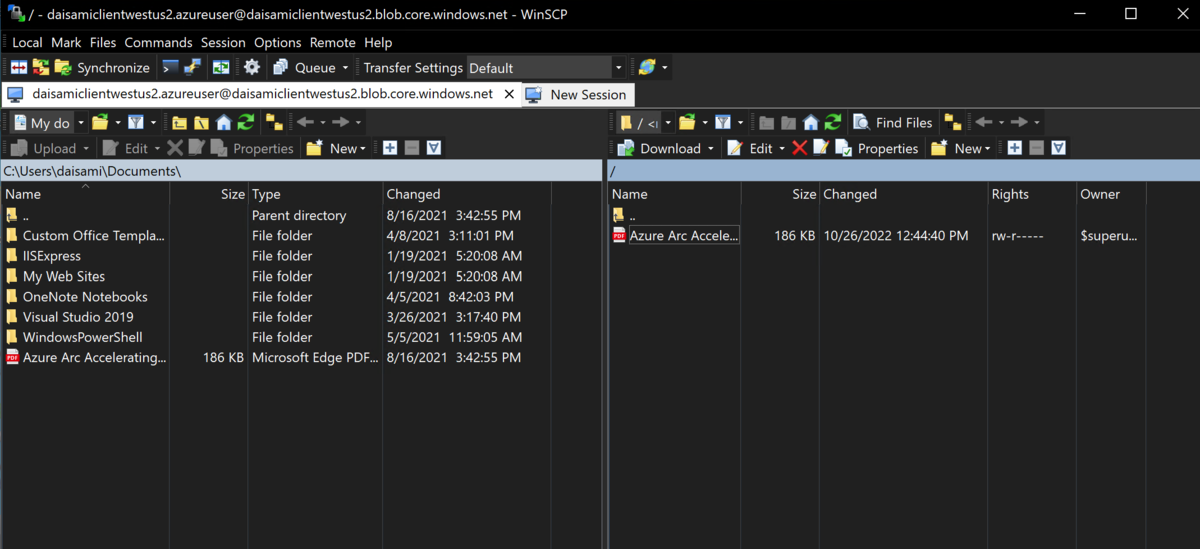Image resolution: width=1200 pixels, height=549 pixels.
Task: Open the Local menu
Action: (x=27, y=43)
